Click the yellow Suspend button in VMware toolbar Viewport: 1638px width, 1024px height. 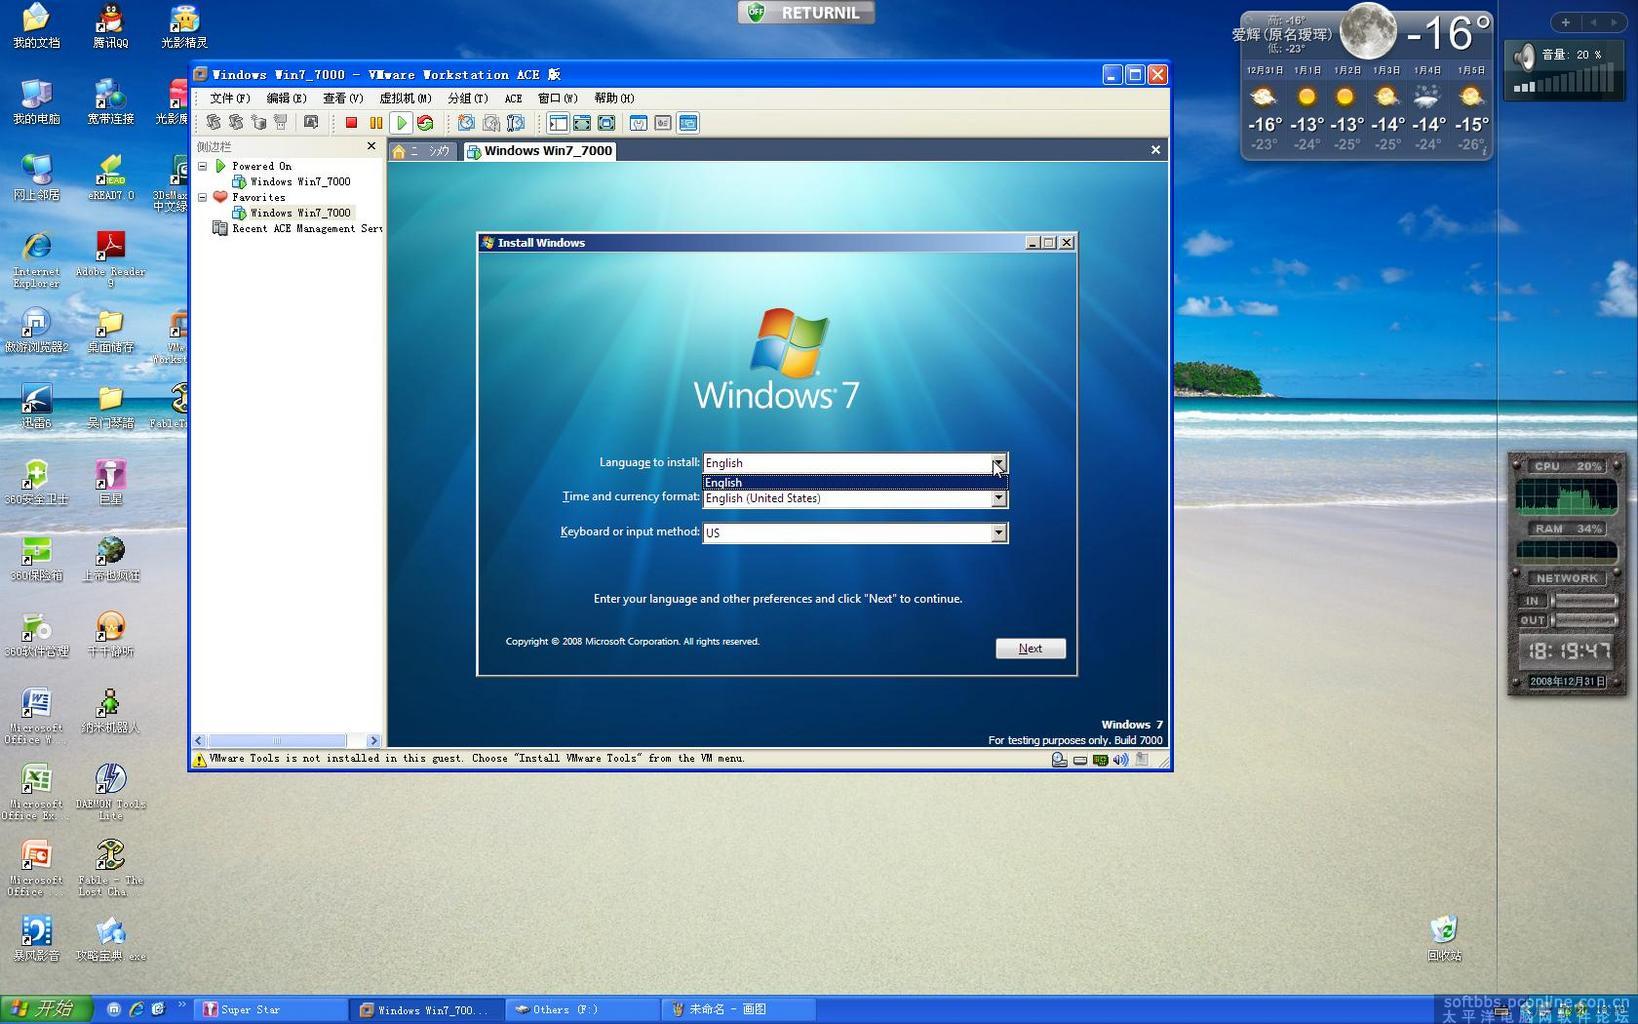[376, 123]
